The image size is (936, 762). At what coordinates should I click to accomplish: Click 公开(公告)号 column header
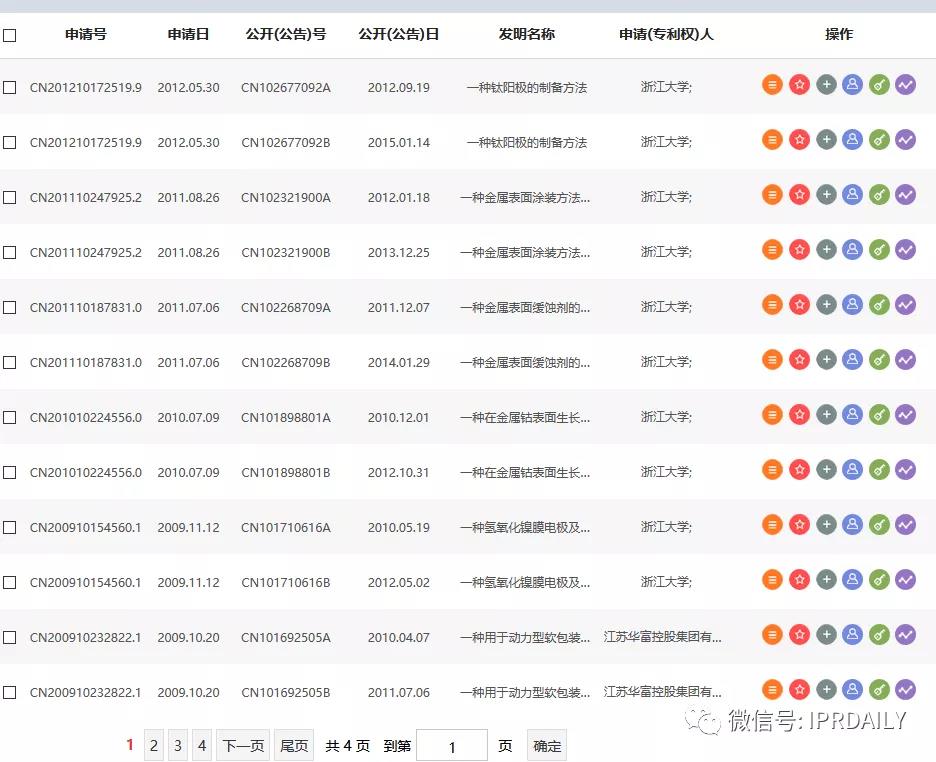click(286, 34)
